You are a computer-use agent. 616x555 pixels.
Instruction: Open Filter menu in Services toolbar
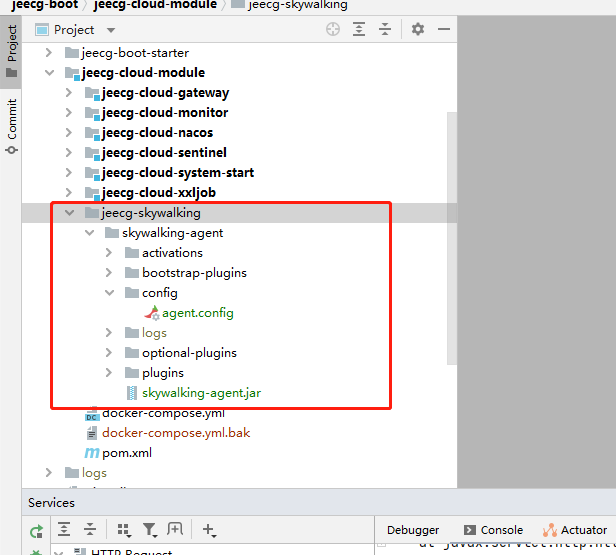(150, 530)
